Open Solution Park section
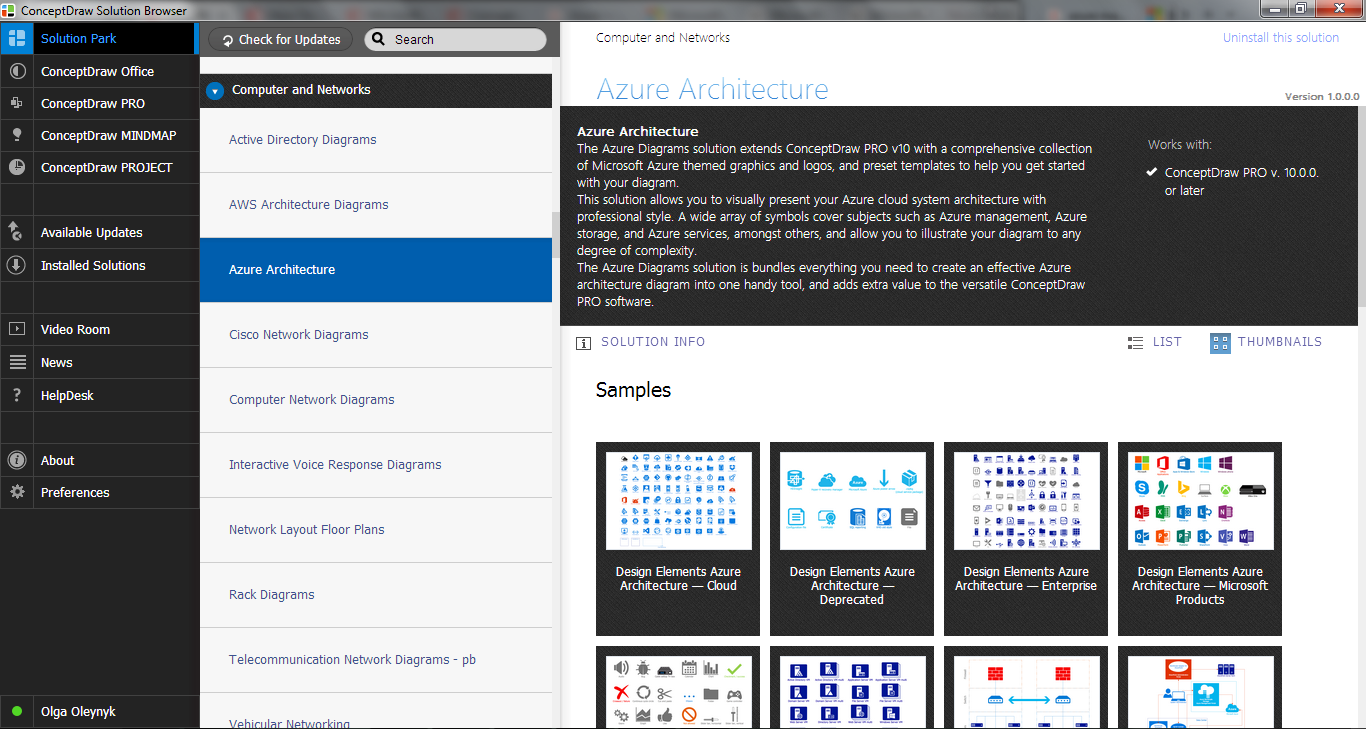Viewport: 1366px width, 729px height. tap(99, 39)
